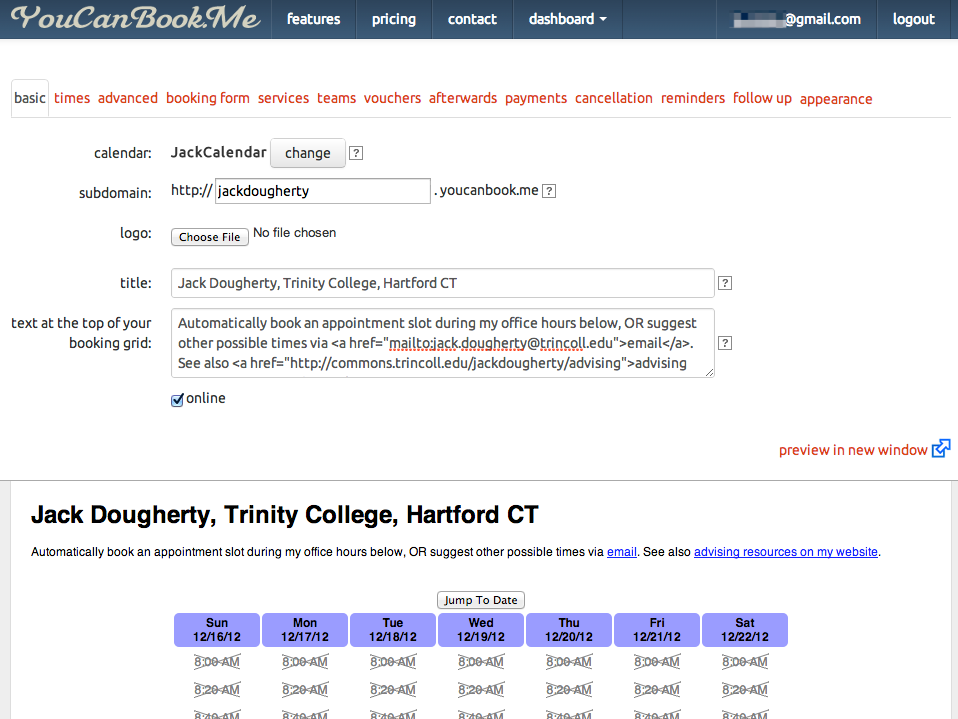Screen dimensions: 958x719
Task: Click the 8:00 AM slot under Wednesday
Action: pos(481,662)
